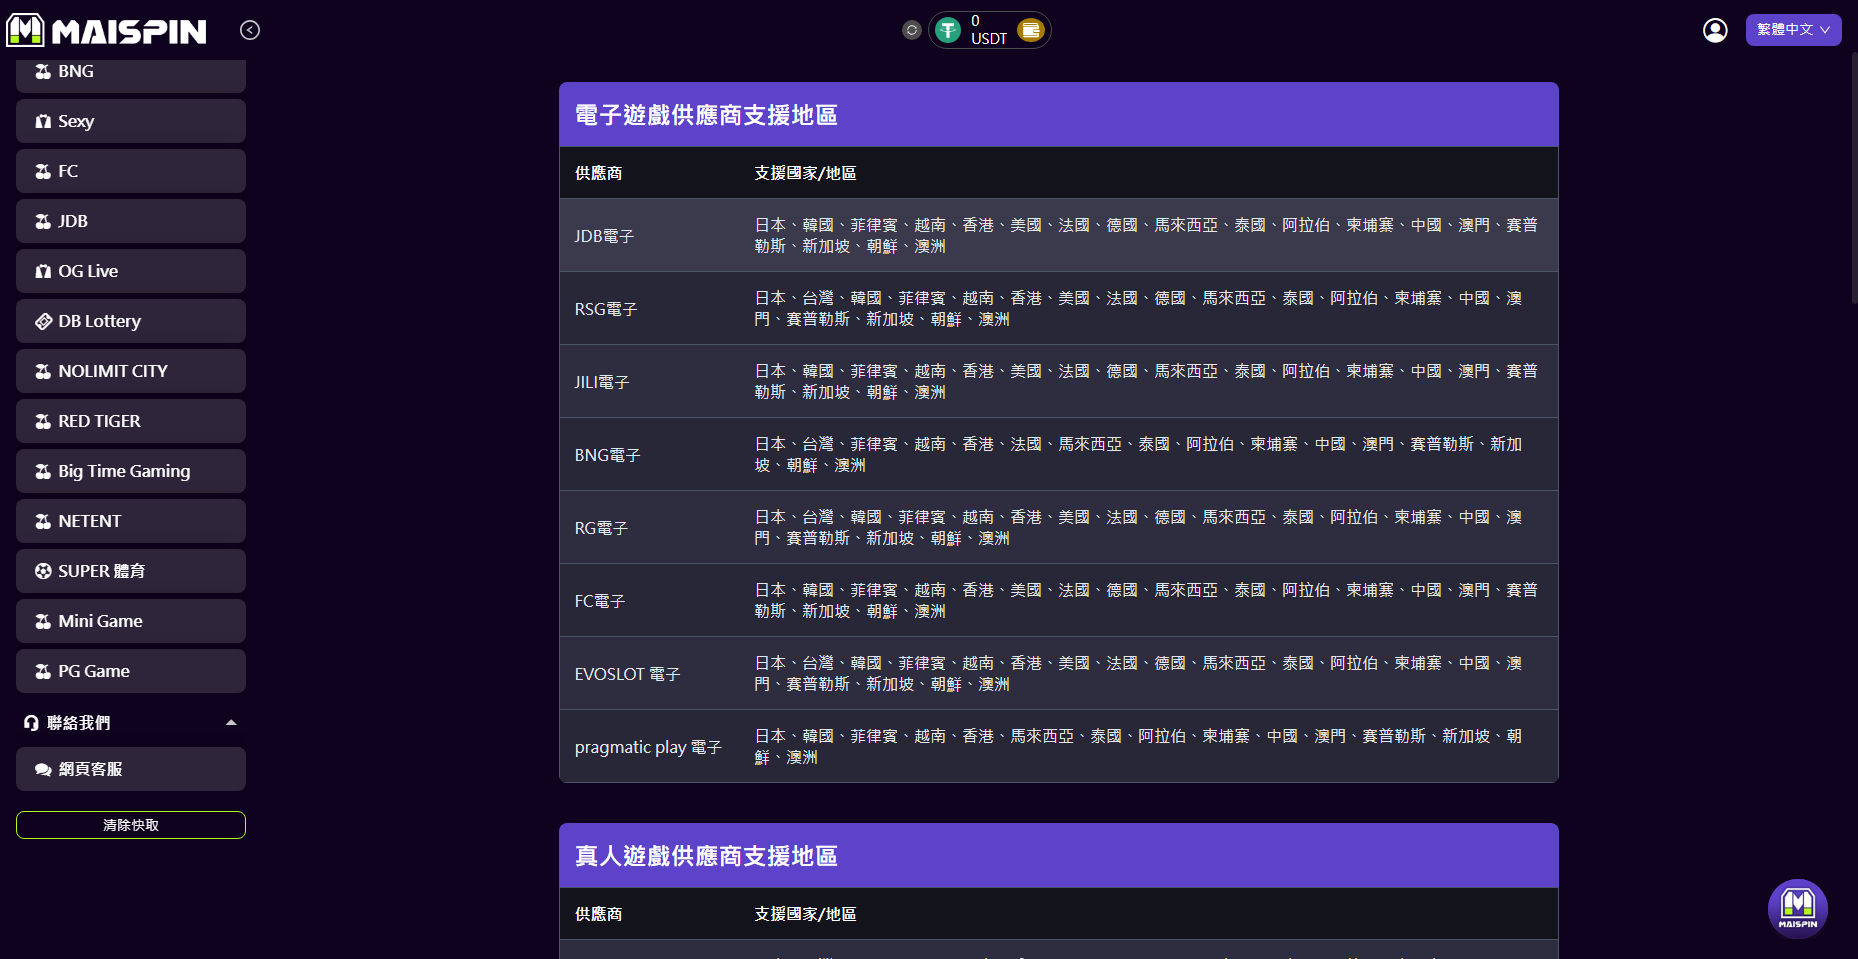This screenshot has width=1858, height=959.
Task: Click the slot icon beside NETENT
Action: pyautogui.click(x=43, y=521)
